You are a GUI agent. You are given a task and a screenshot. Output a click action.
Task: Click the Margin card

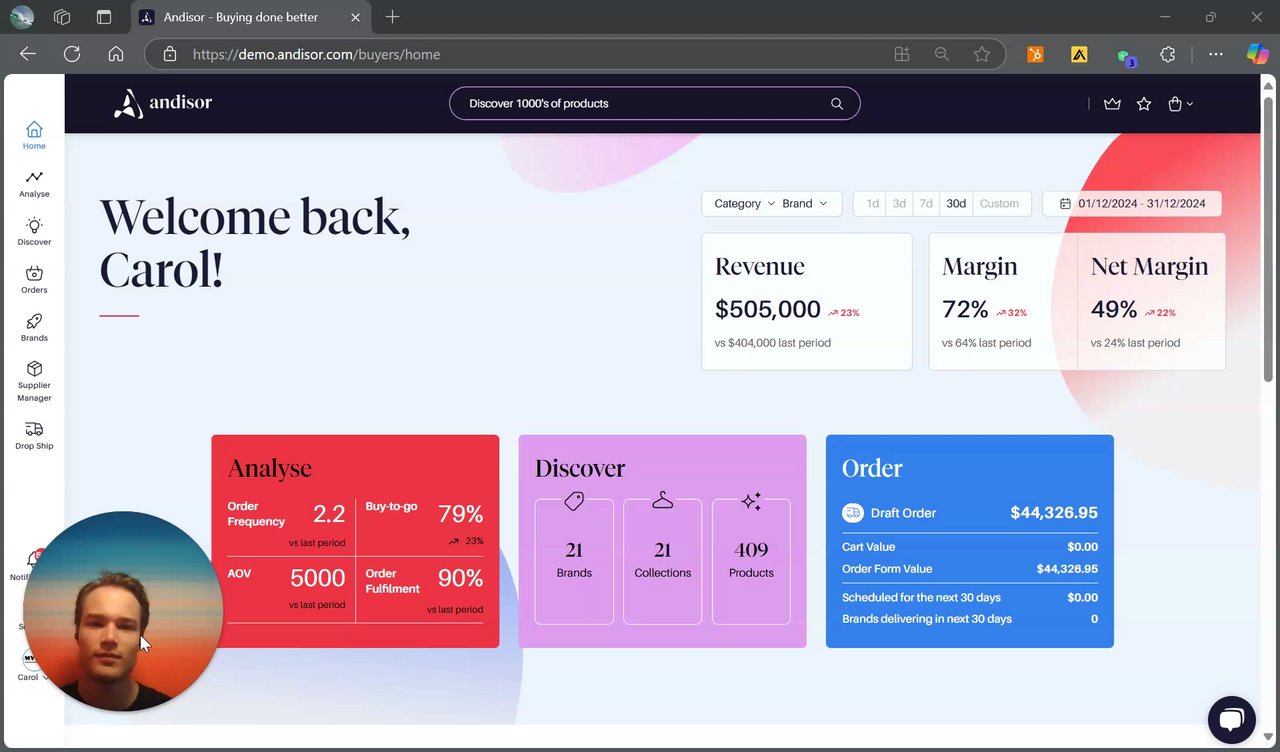[1003, 302]
